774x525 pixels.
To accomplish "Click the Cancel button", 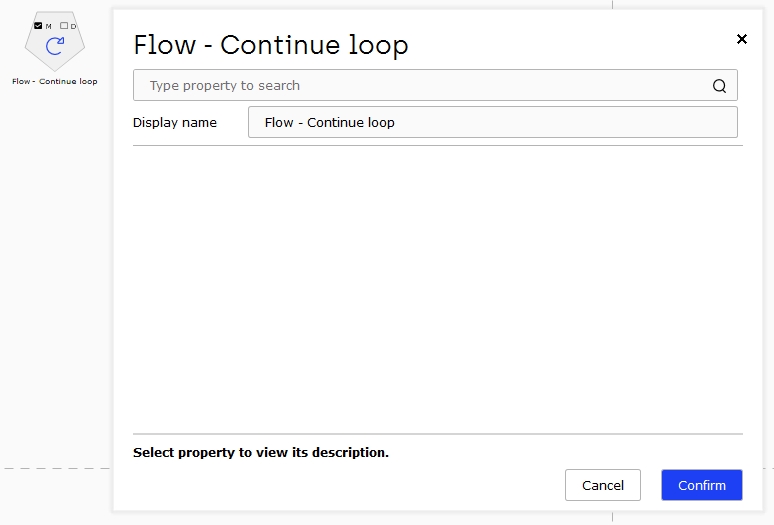I will coord(603,485).
